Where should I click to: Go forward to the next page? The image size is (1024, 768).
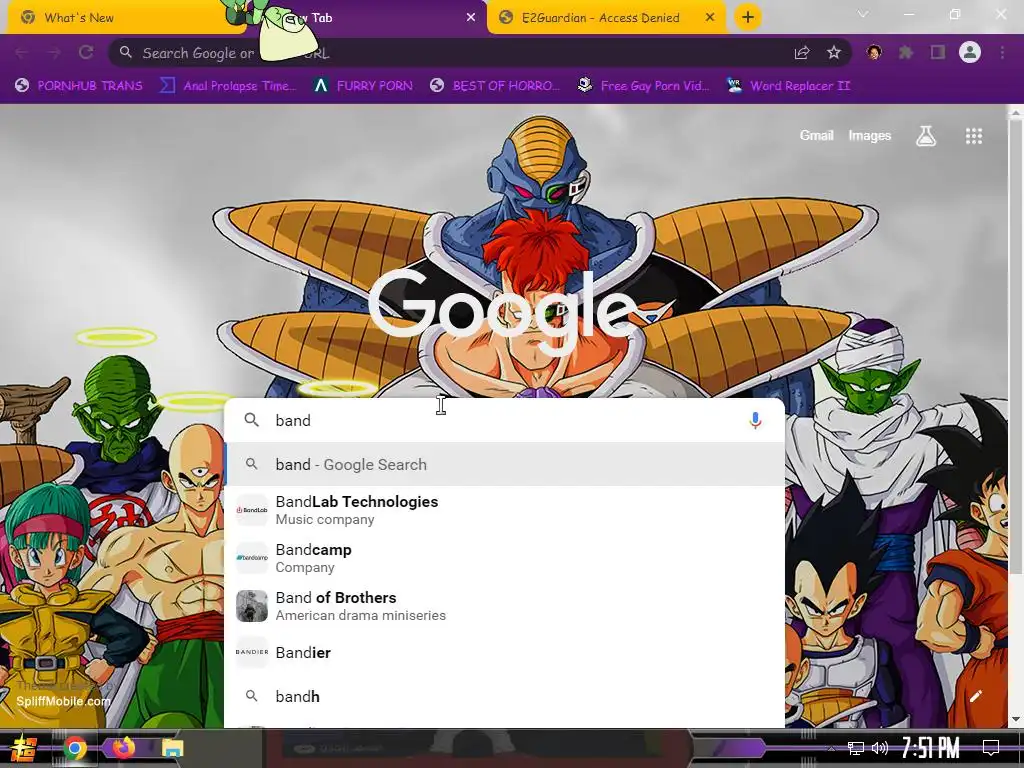(54, 53)
